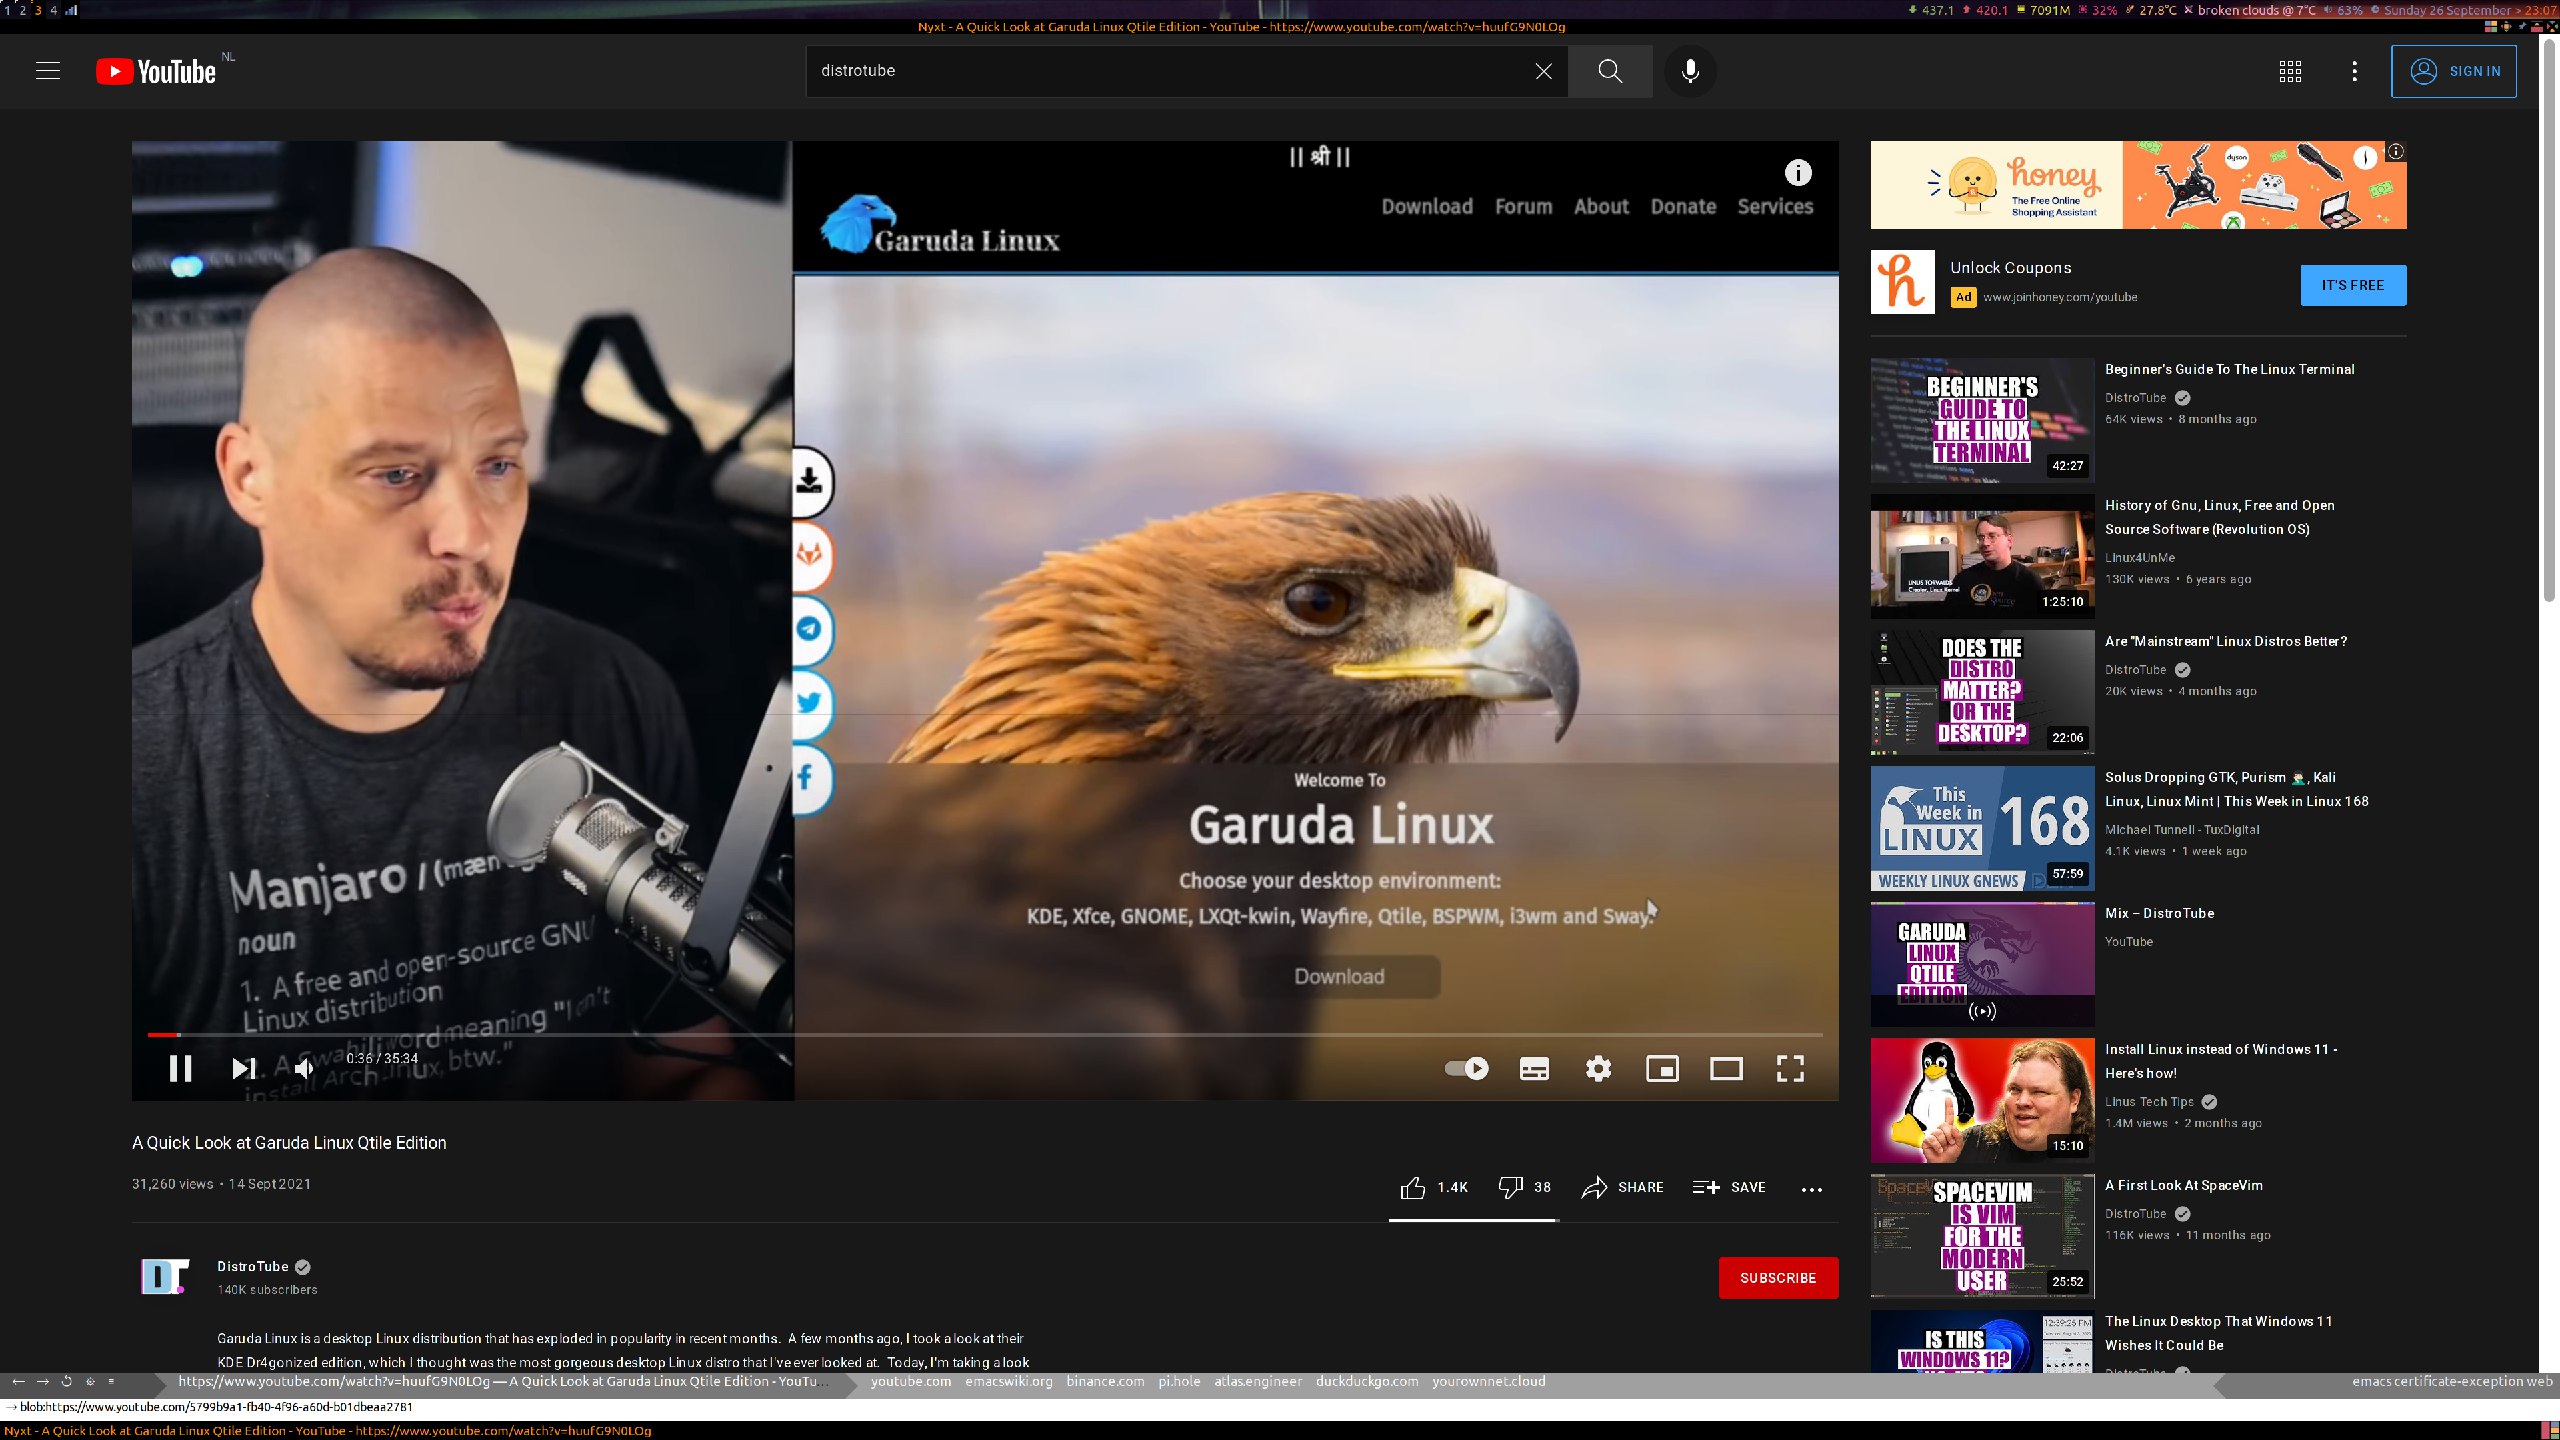Toggle subtitles/closed captions
This screenshot has height=1440, width=2560.
click(x=1534, y=1068)
